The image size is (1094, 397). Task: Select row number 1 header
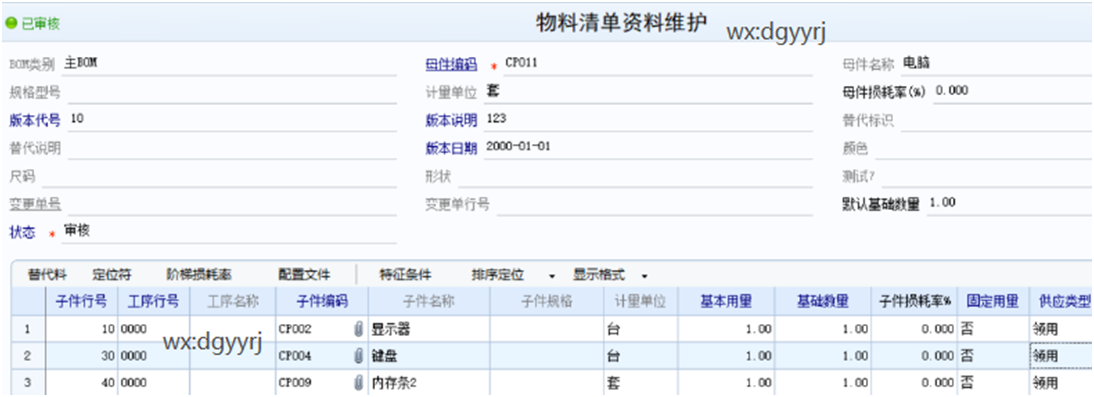pos(28,329)
